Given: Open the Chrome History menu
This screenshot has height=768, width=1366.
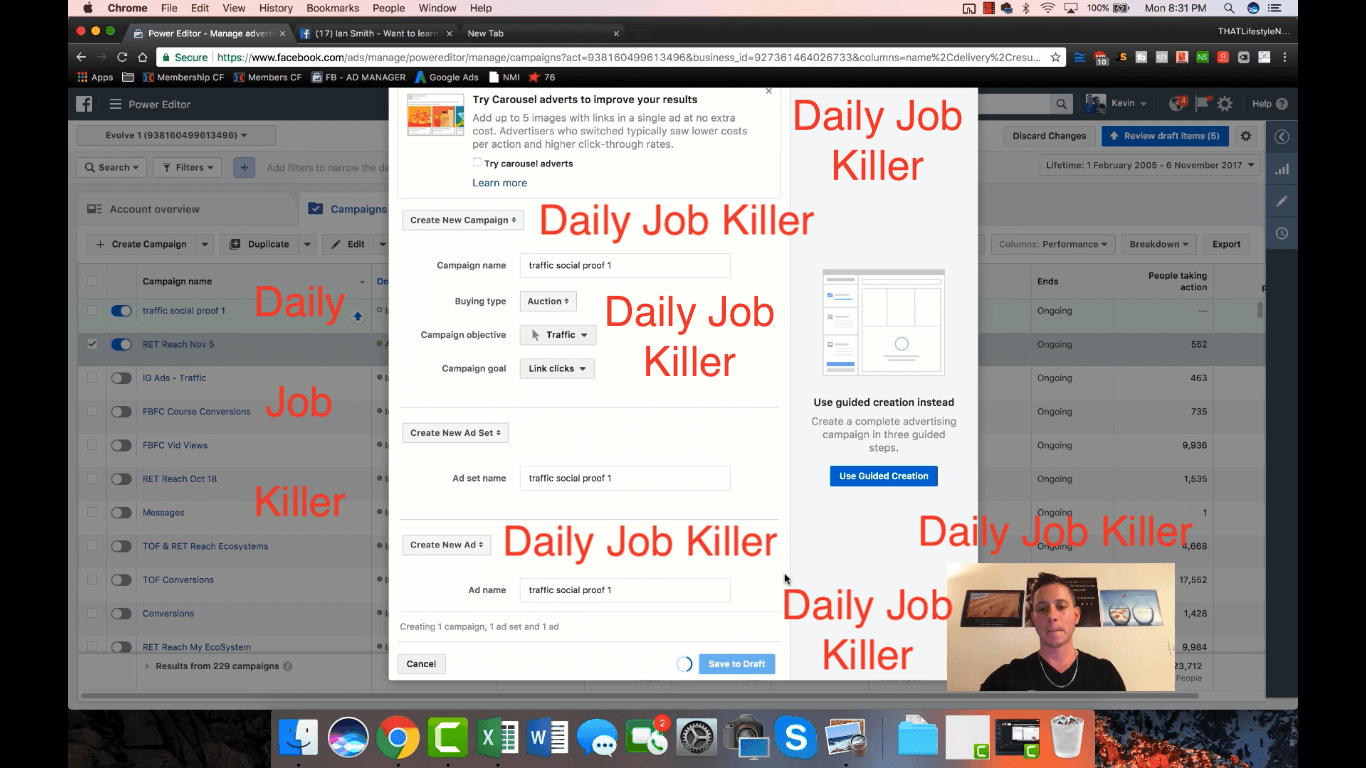Looking at the screenshot, I should [x=276, y=8].
